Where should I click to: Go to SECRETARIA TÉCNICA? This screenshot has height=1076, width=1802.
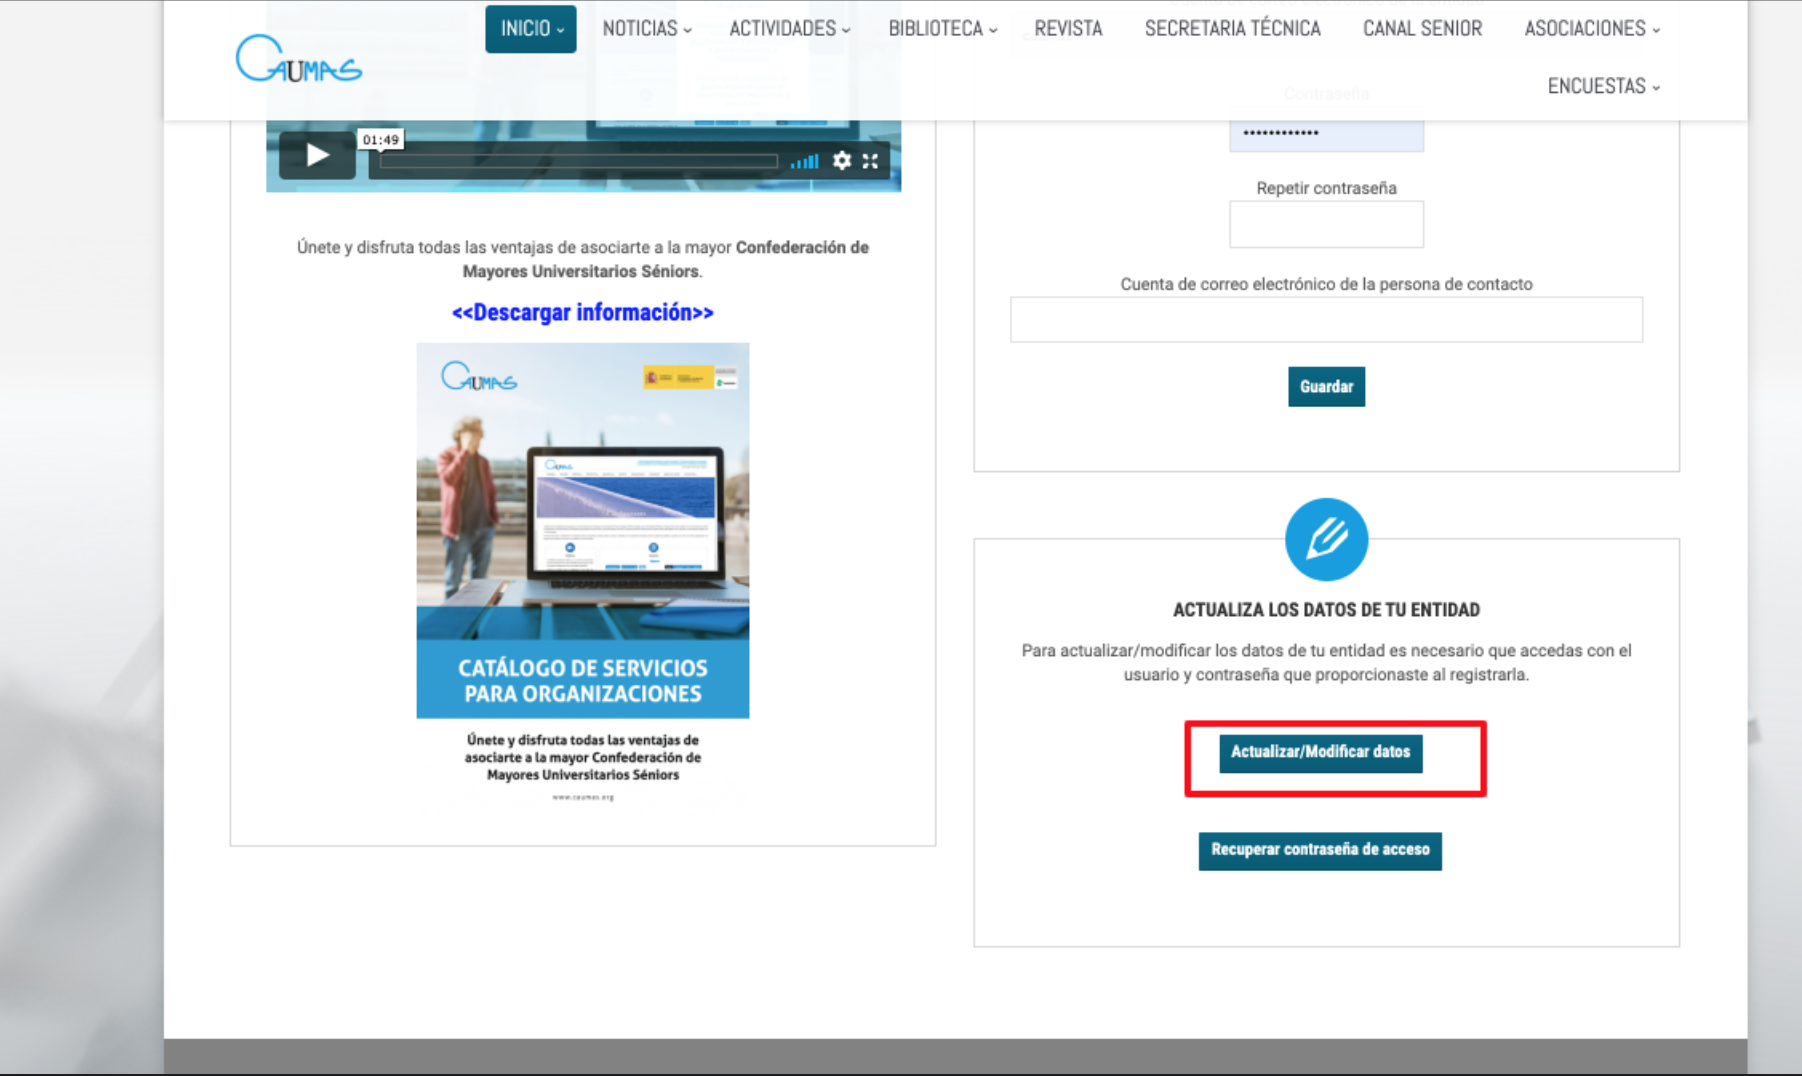(x=1232, y=29)
